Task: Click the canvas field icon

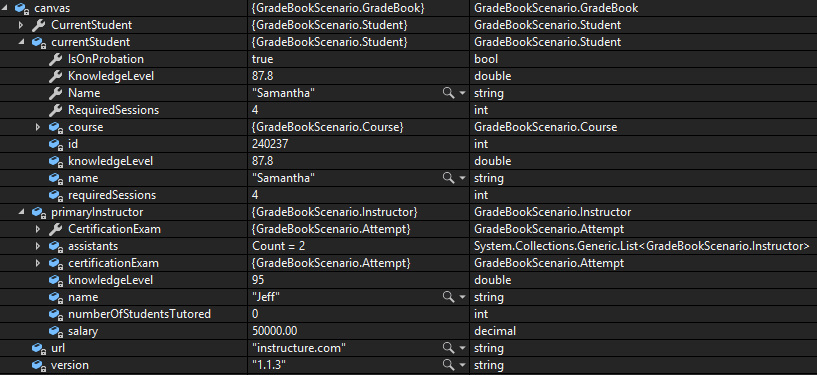Action: click(x=21, y=8)
